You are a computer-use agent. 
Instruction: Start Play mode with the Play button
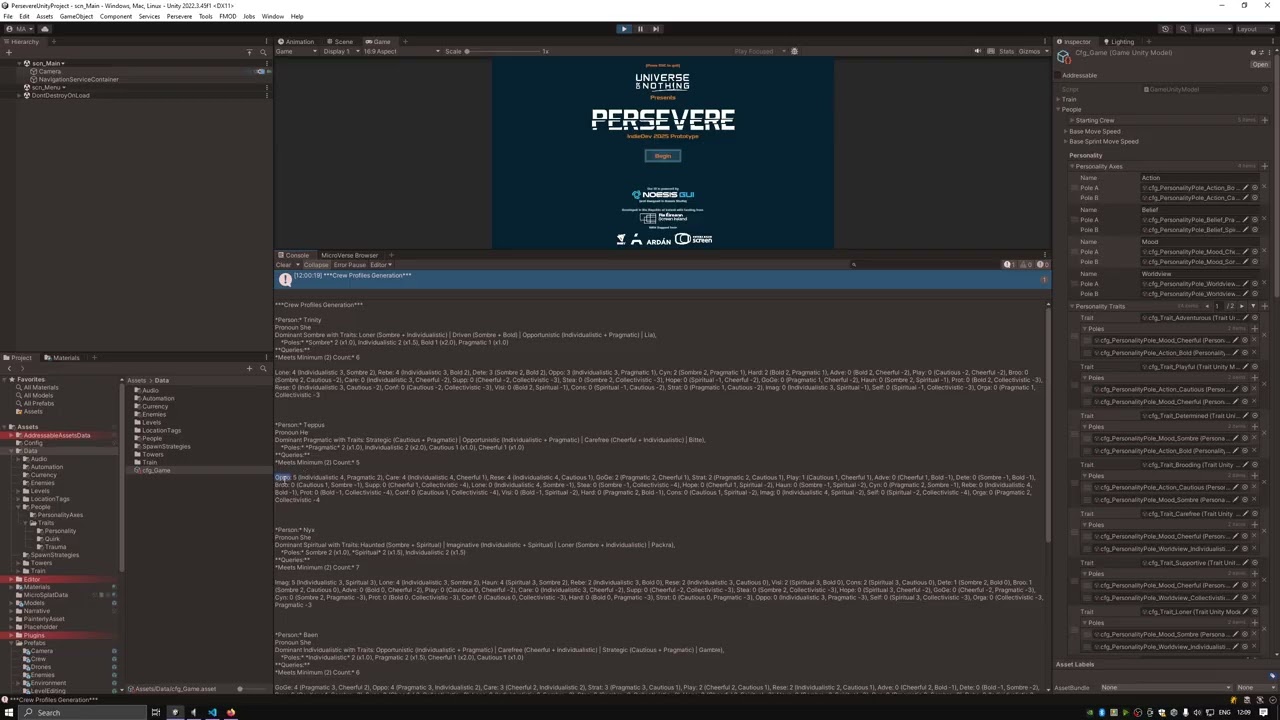[x=624, y=29]
